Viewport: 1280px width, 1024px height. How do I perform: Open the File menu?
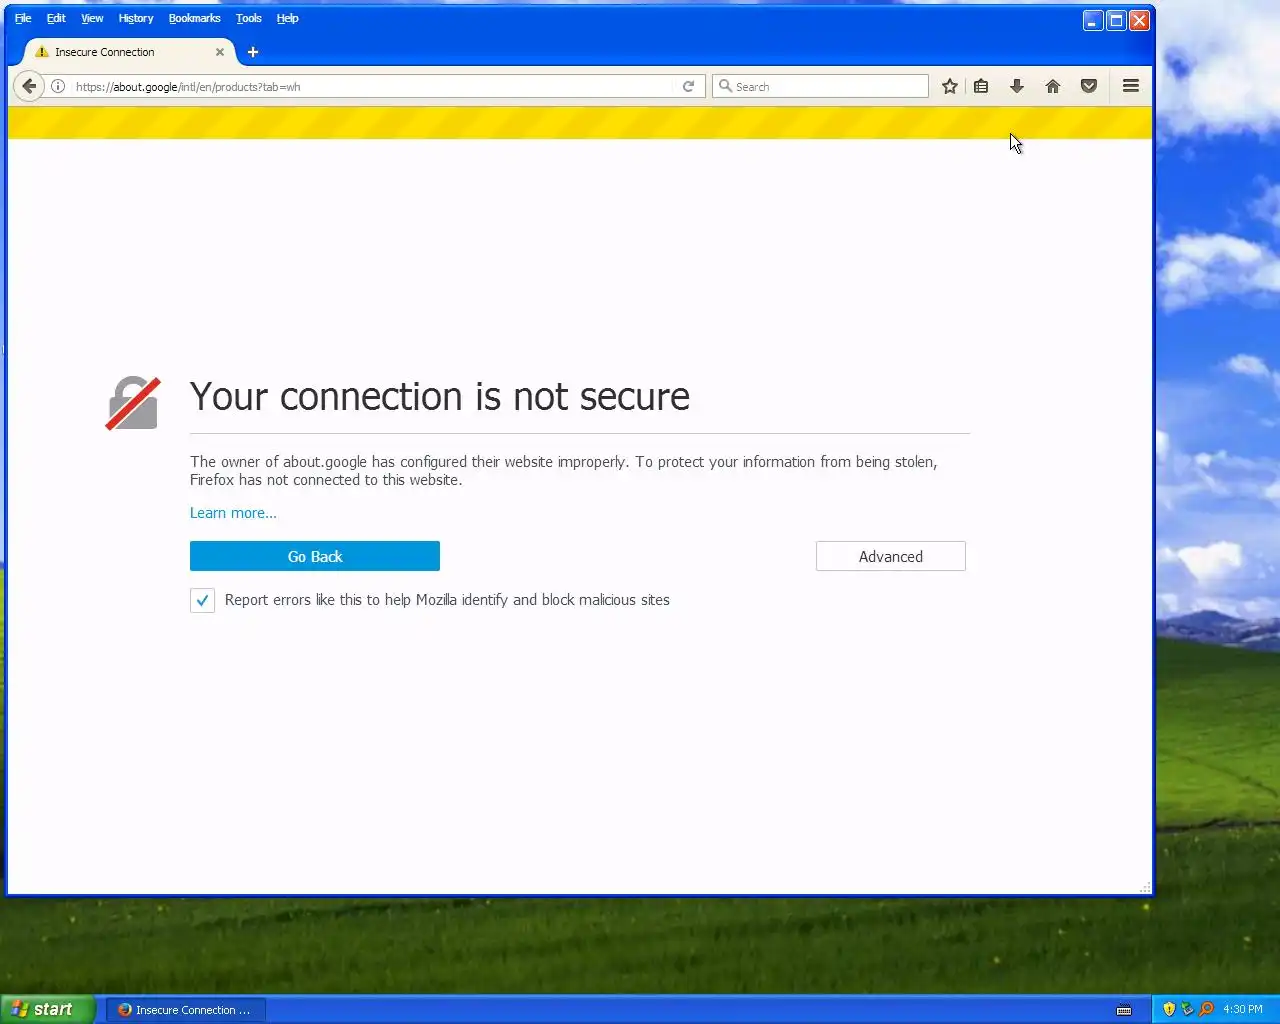point(23,18)
